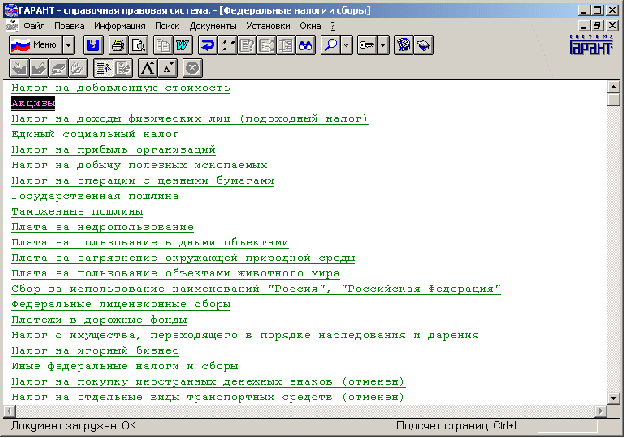Click text Налог на отдельные виды транспортных средств

[x=208, y=397]
